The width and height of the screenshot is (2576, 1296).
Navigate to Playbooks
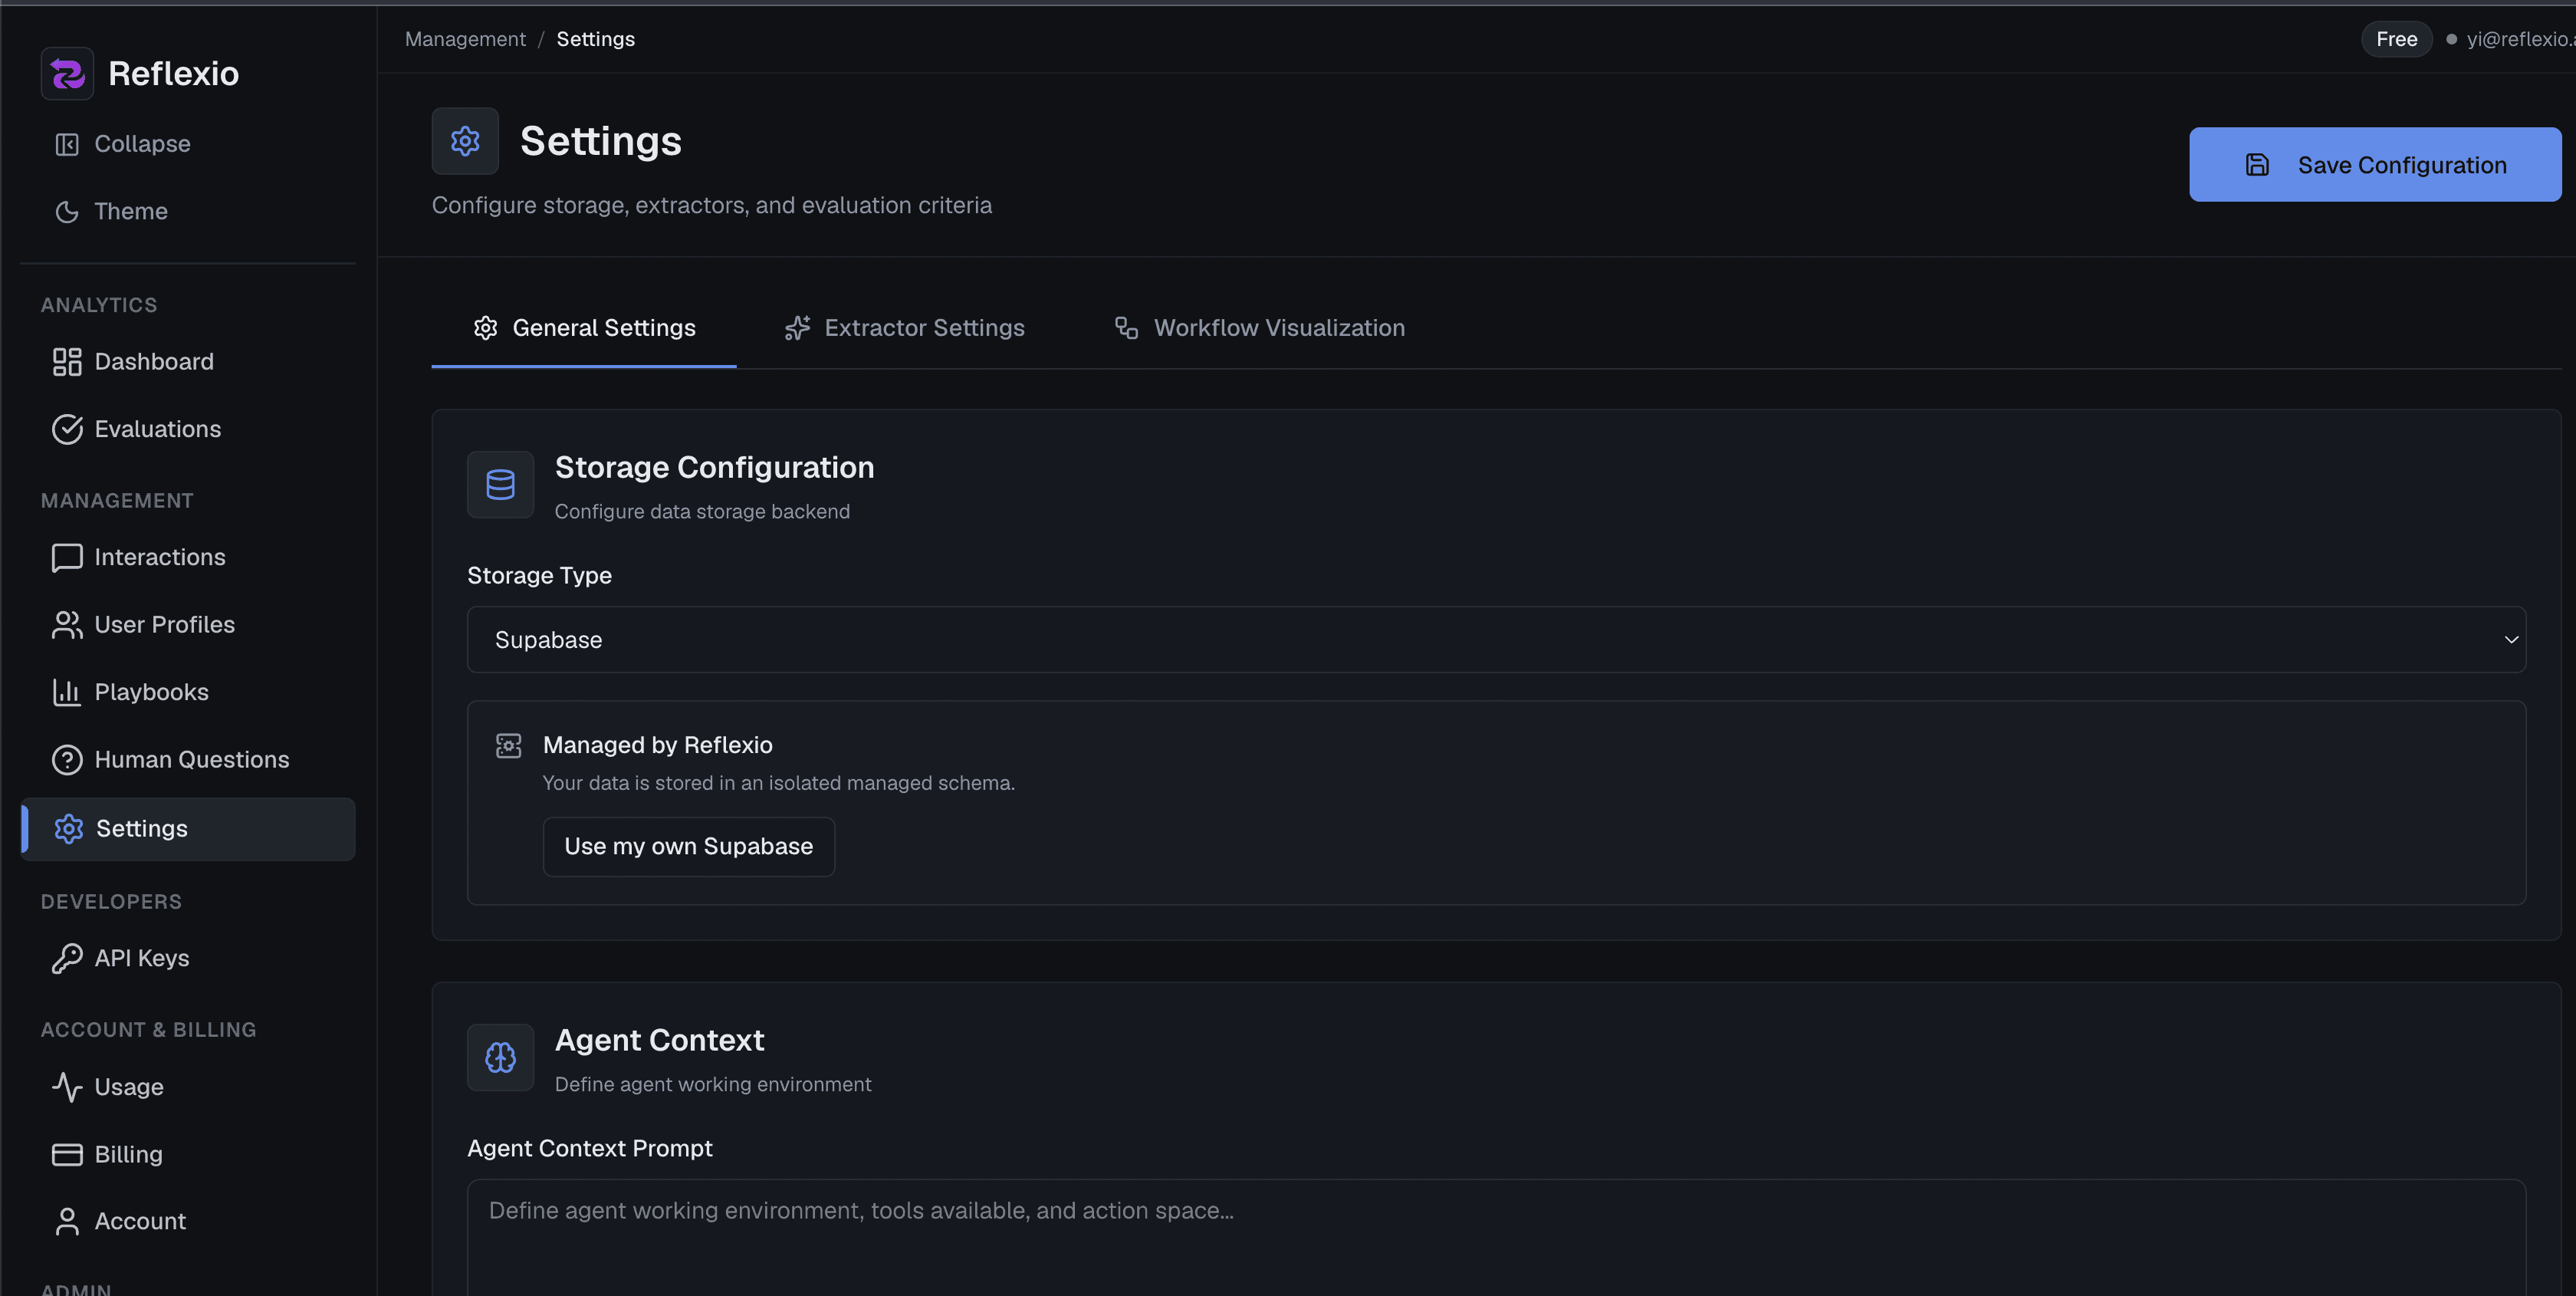coord(188,692)
